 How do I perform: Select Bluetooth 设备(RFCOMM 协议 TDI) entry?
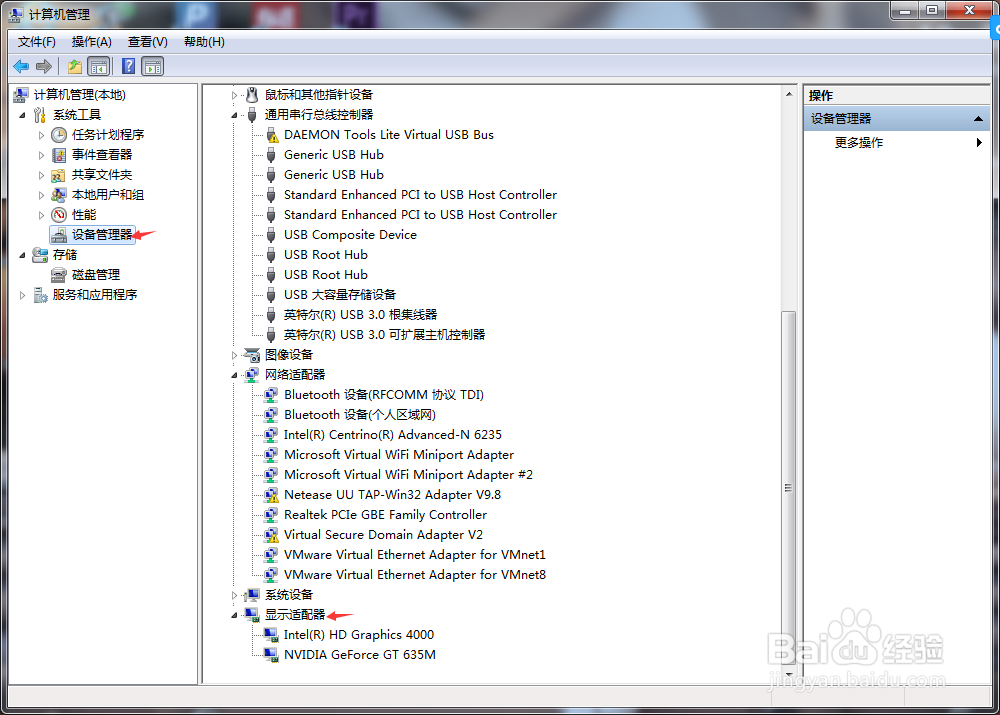coord(384,395)
